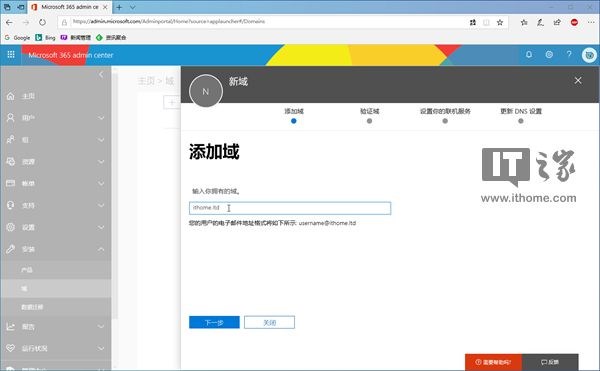The width and height of the screenshot is (600, 371).
Task: Click the 组 groups icon in sidebar
Action: click(10, 140)
